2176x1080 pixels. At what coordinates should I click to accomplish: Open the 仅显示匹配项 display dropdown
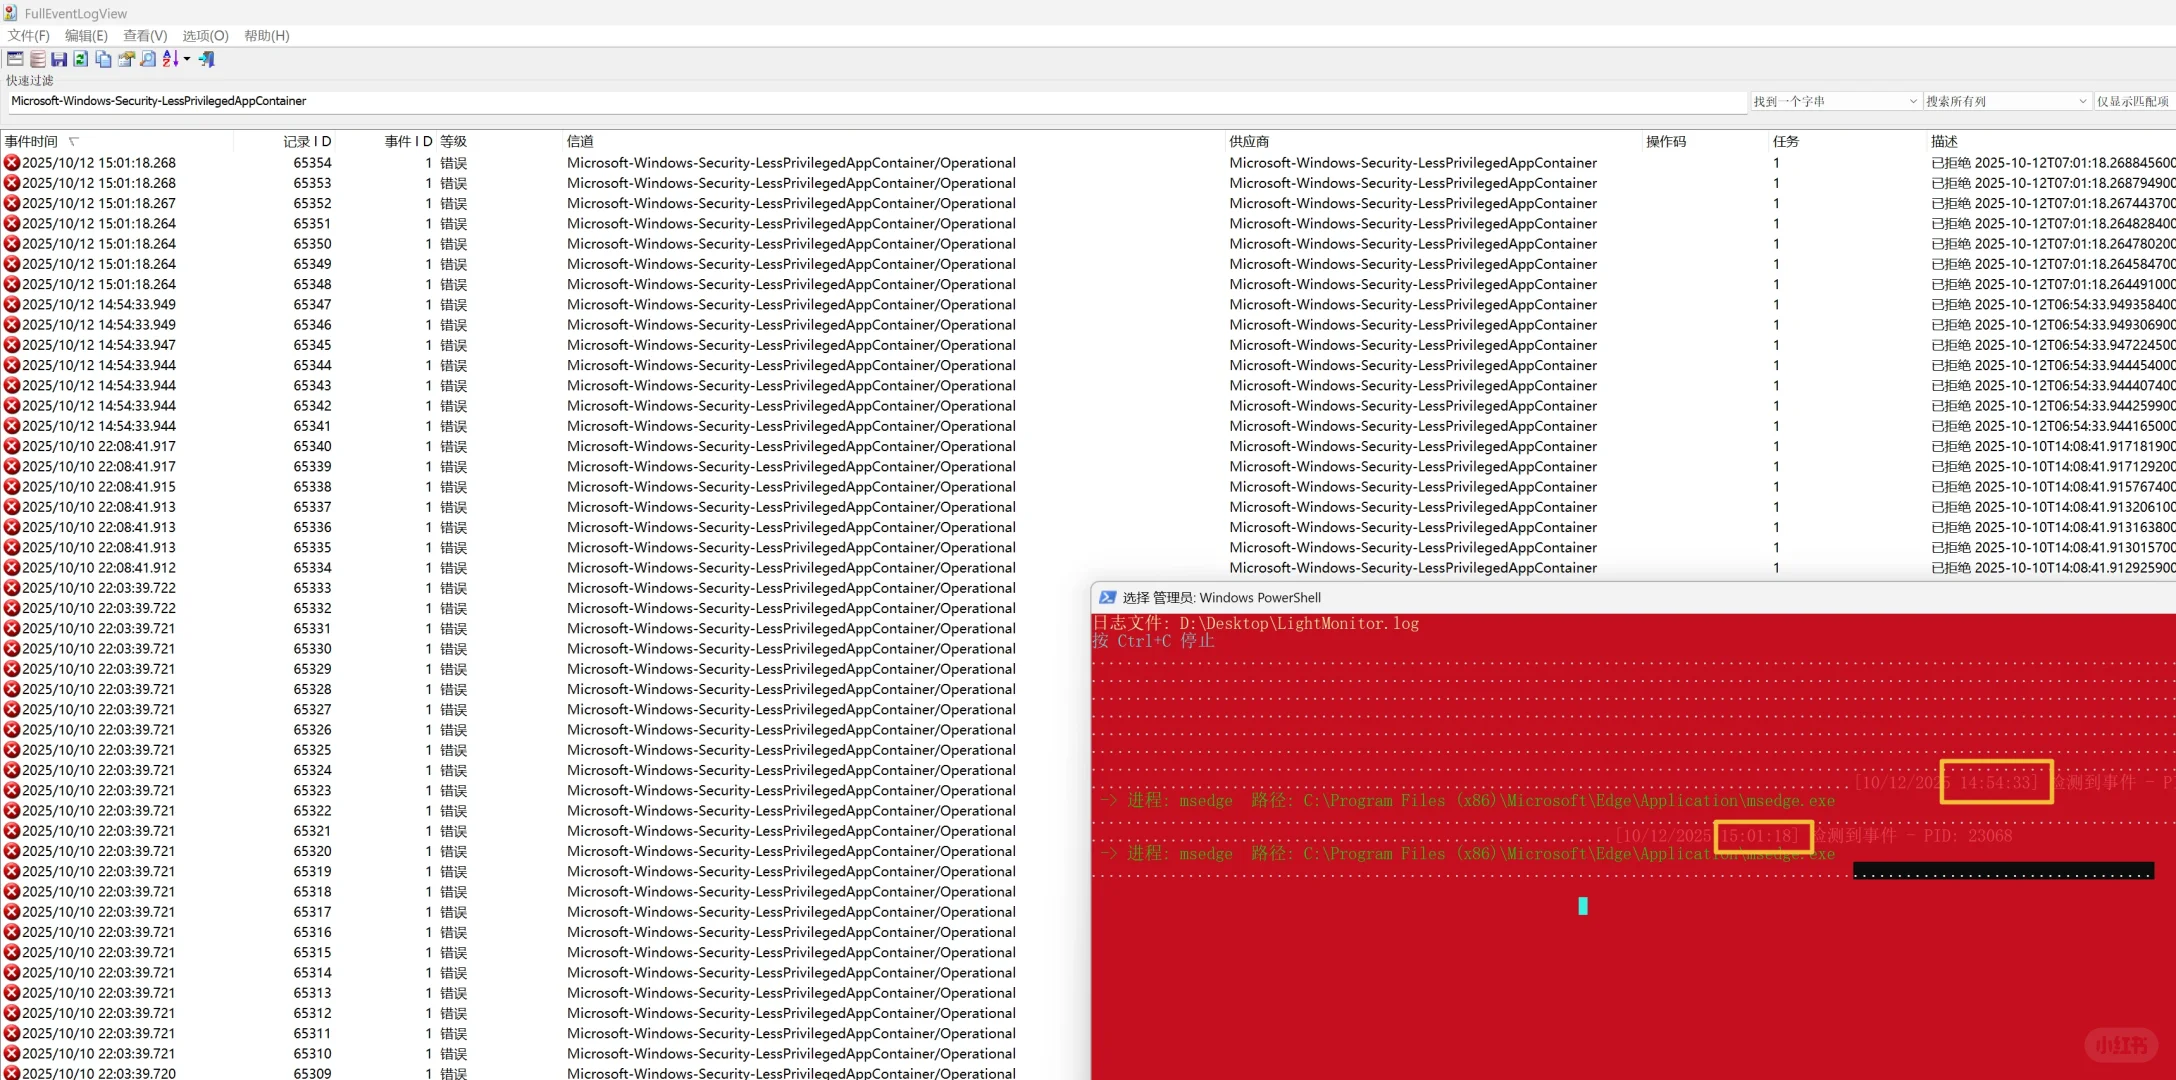point(2133,101)
